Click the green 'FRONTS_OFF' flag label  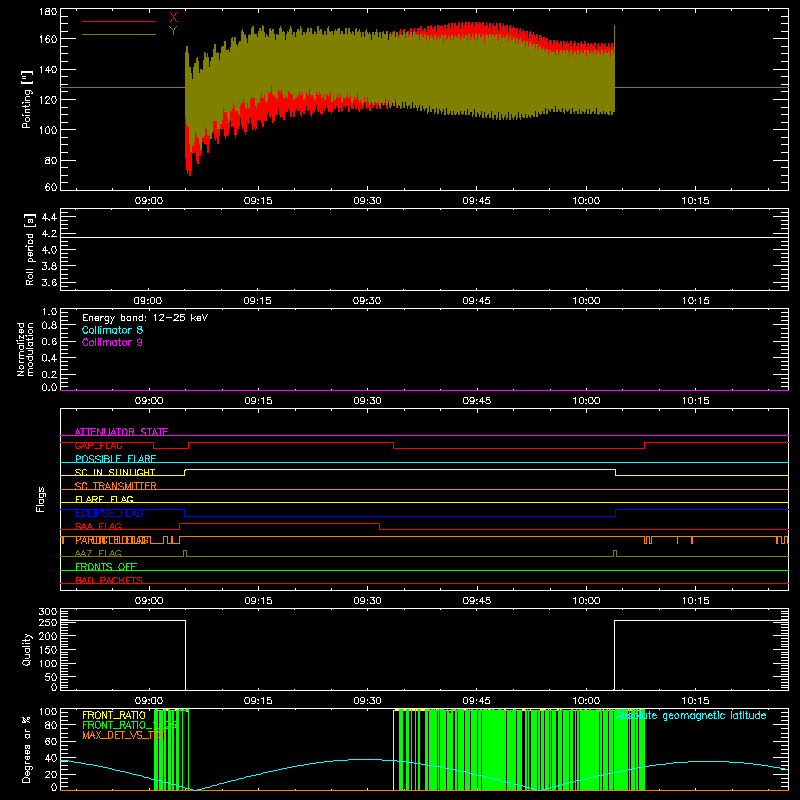[106, 566]
